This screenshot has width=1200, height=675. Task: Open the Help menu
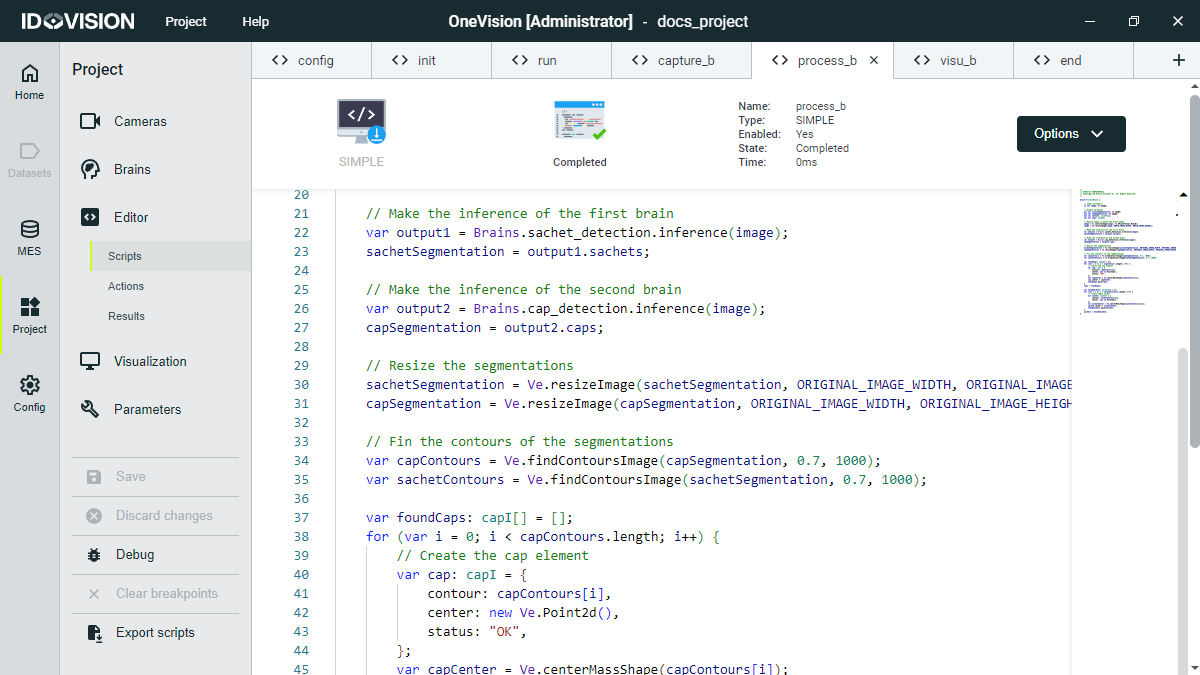click(x=255, y=21)
